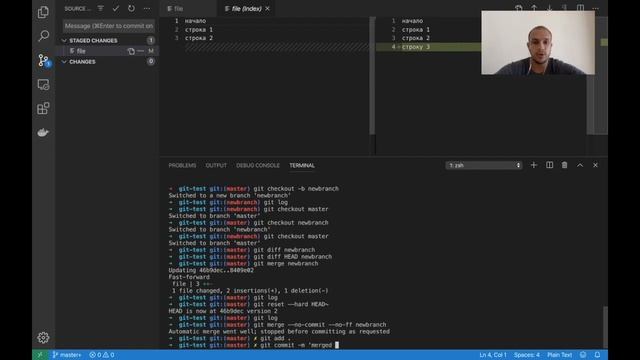This screenshot has height=360, width=640.
Task: Click the commit checkmark icon
Action: point(116,8)
